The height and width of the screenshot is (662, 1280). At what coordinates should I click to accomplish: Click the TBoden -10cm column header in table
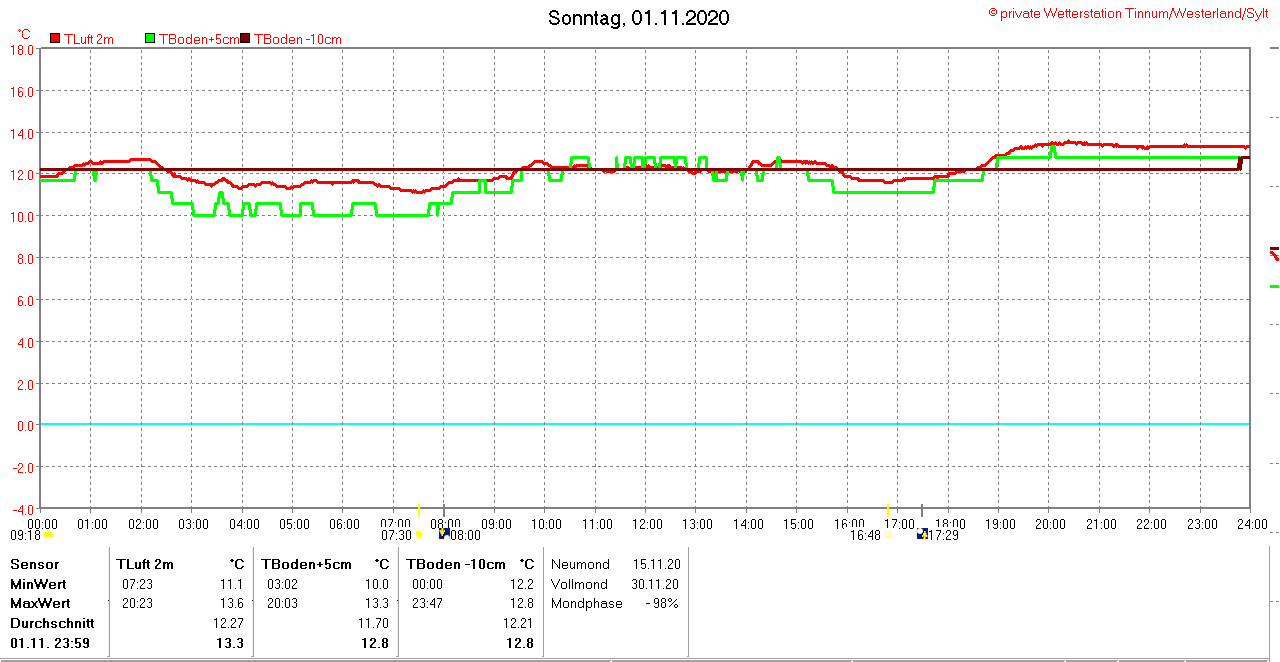(456, 564)
